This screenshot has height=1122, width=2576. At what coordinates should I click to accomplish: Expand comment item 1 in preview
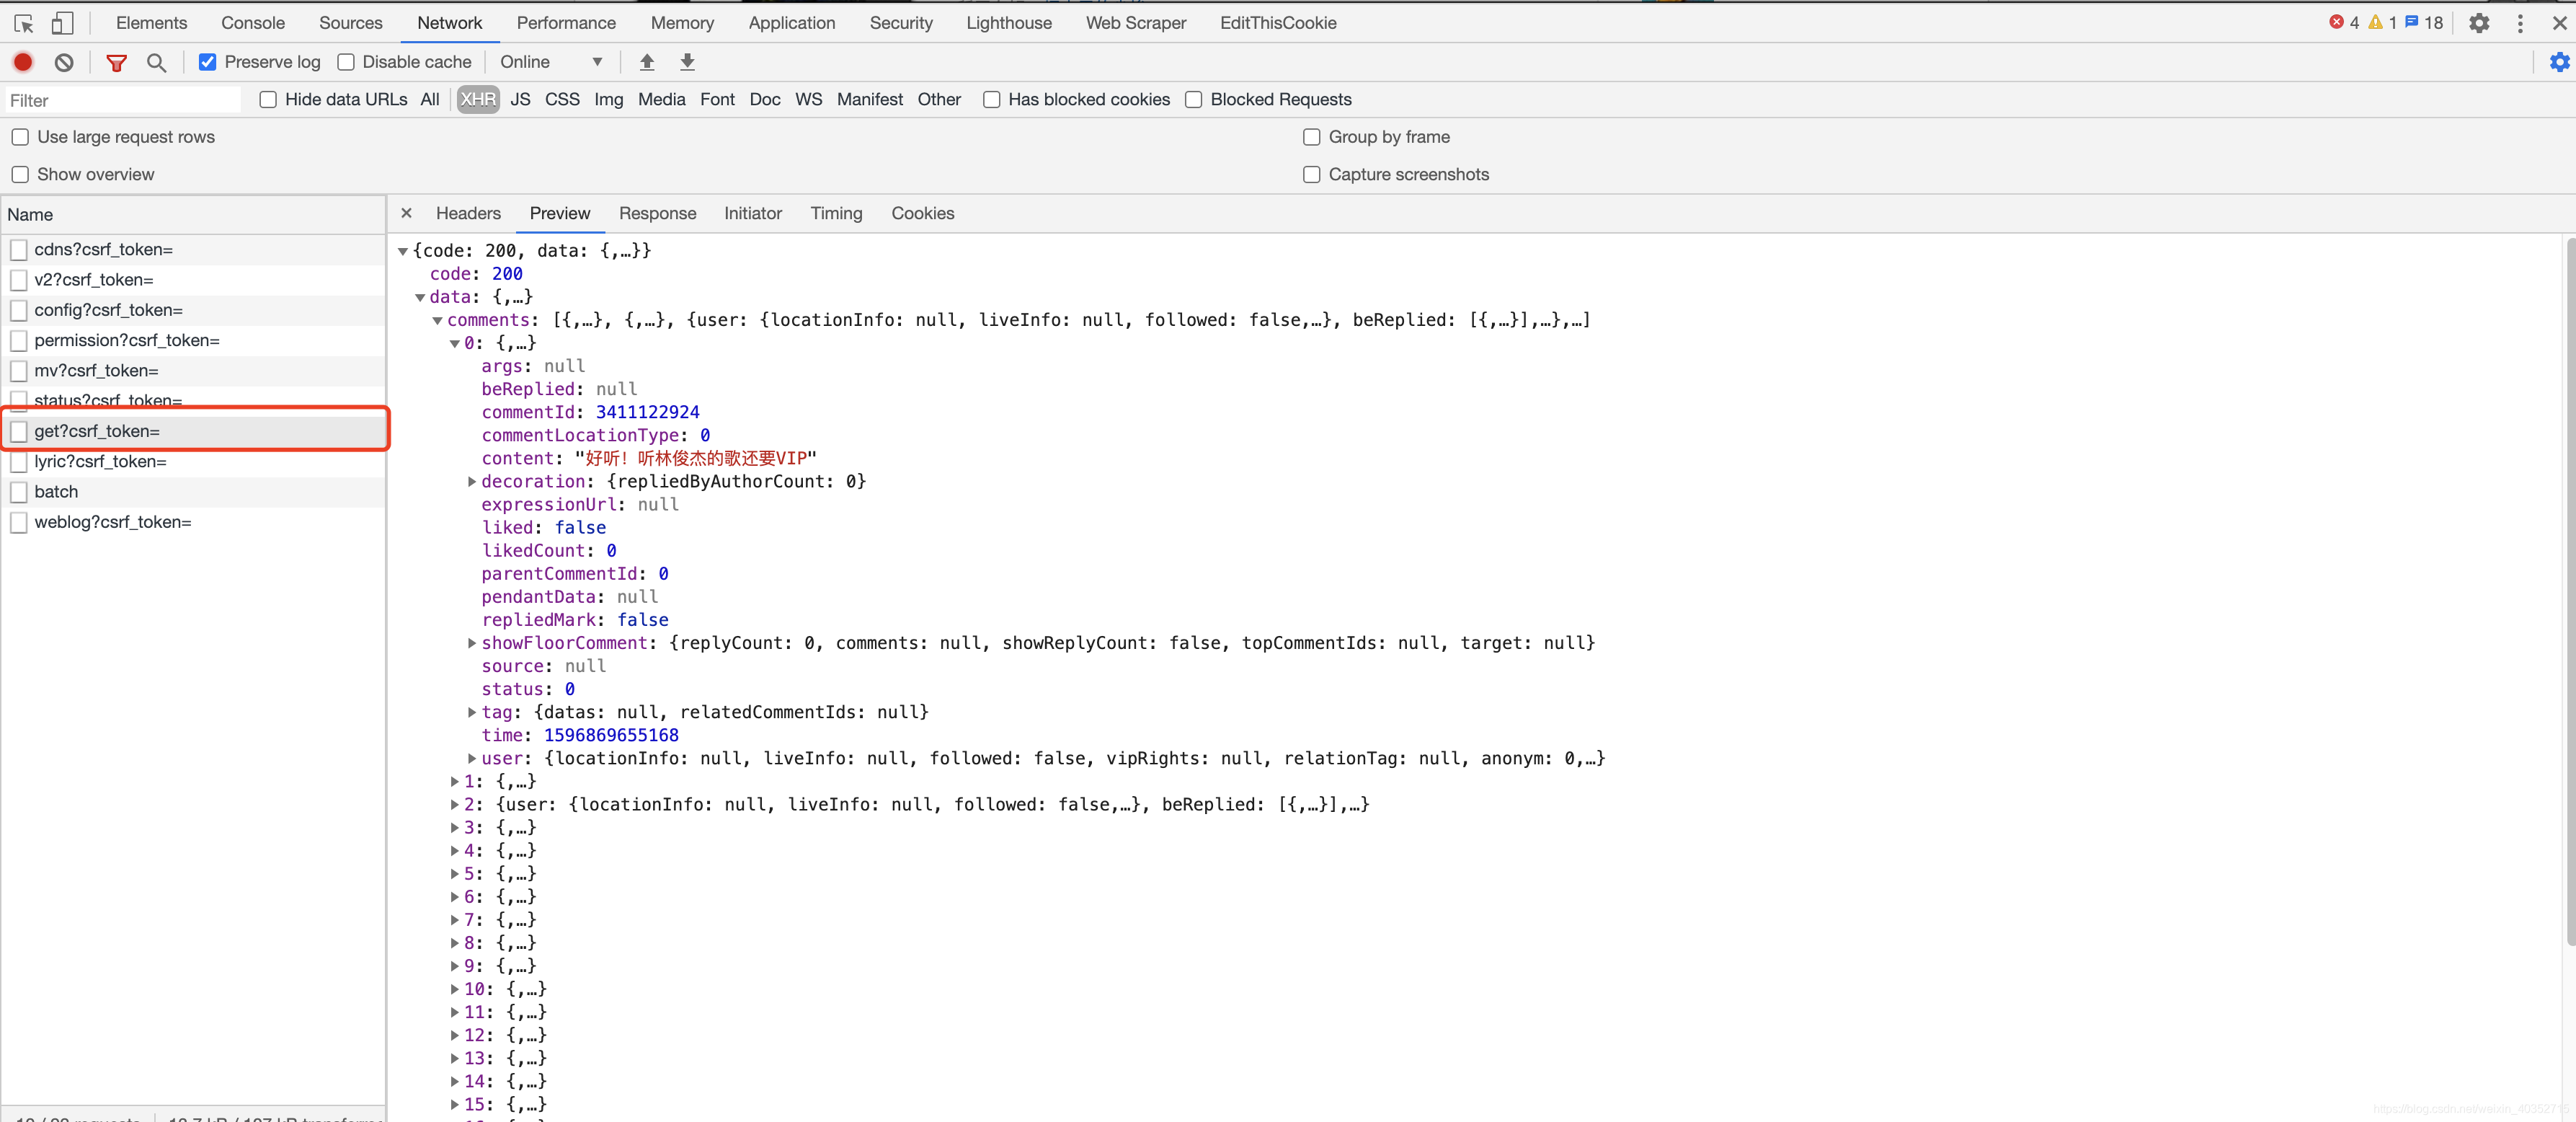click(x=455, y=781)
